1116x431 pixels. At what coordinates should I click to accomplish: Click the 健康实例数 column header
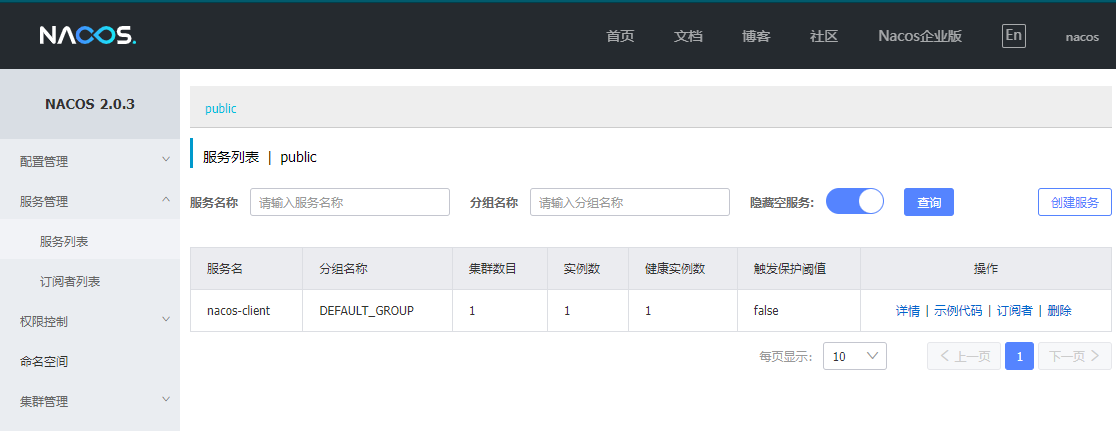(x=683, y=269)
